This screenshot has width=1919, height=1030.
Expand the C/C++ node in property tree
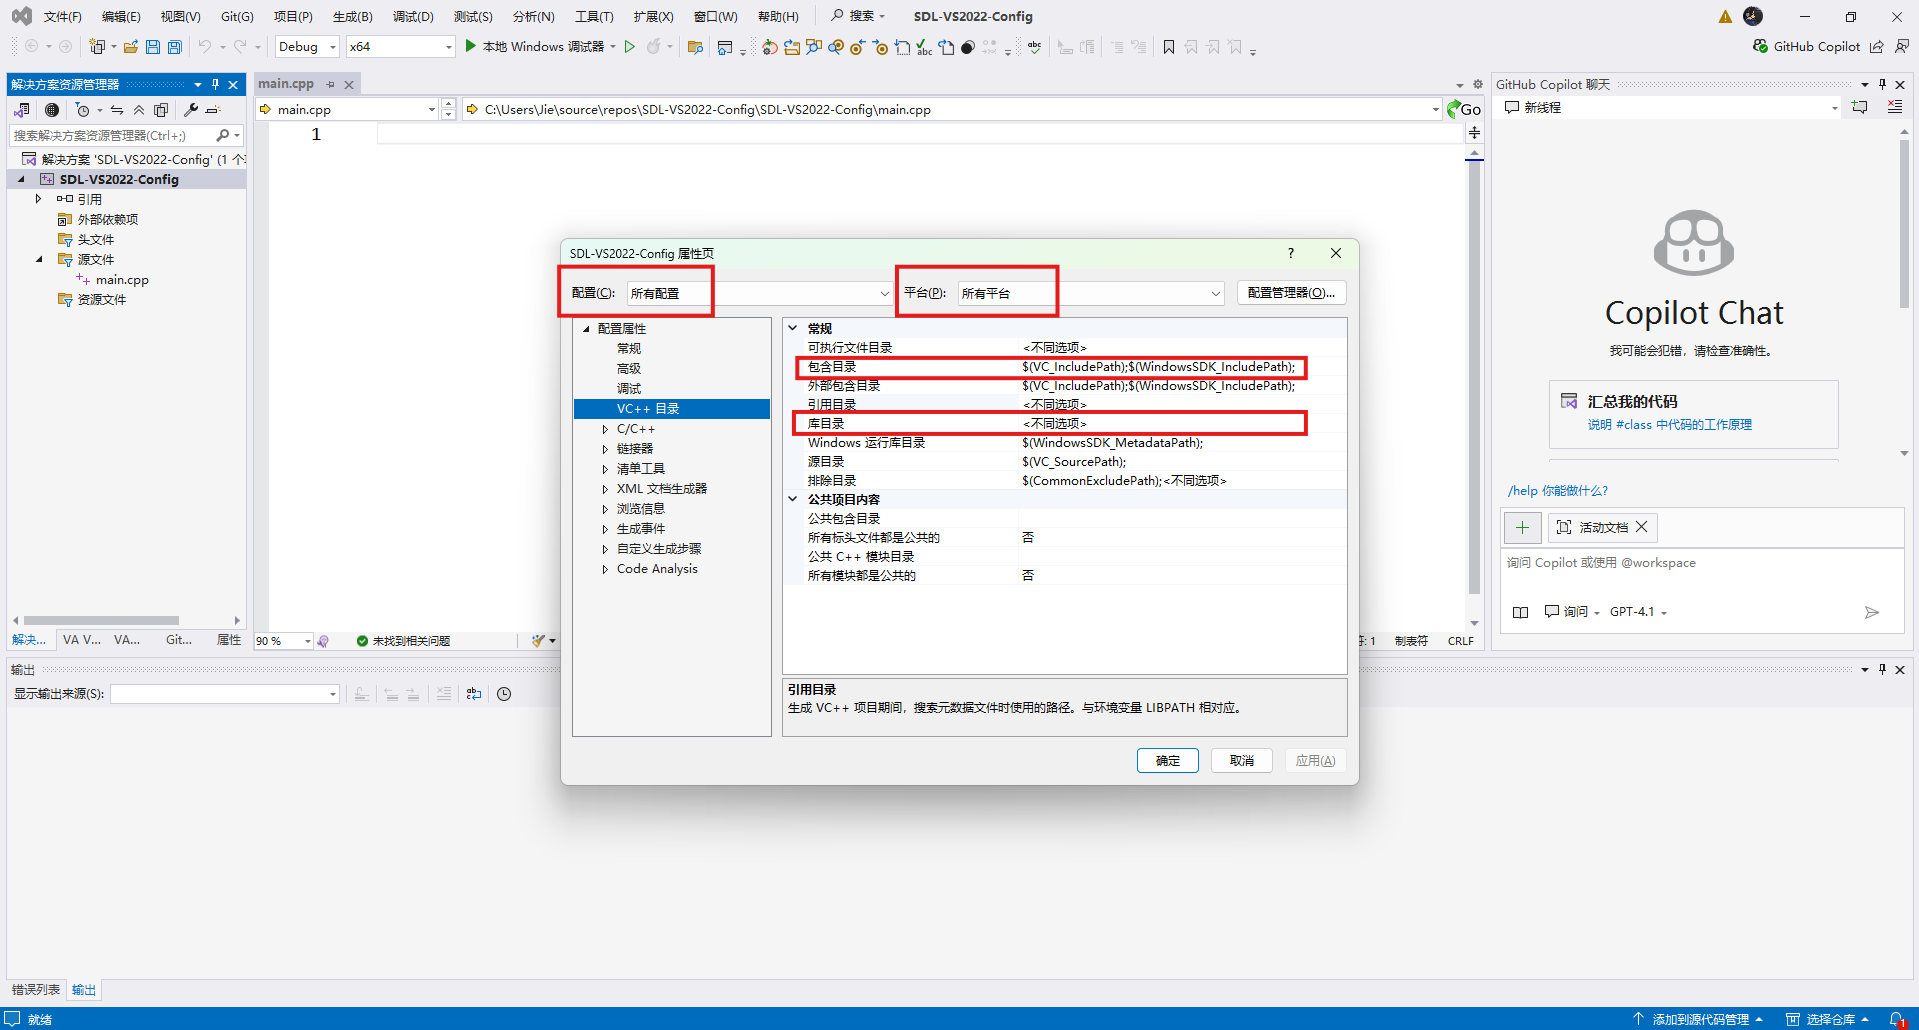pos(605,428)
